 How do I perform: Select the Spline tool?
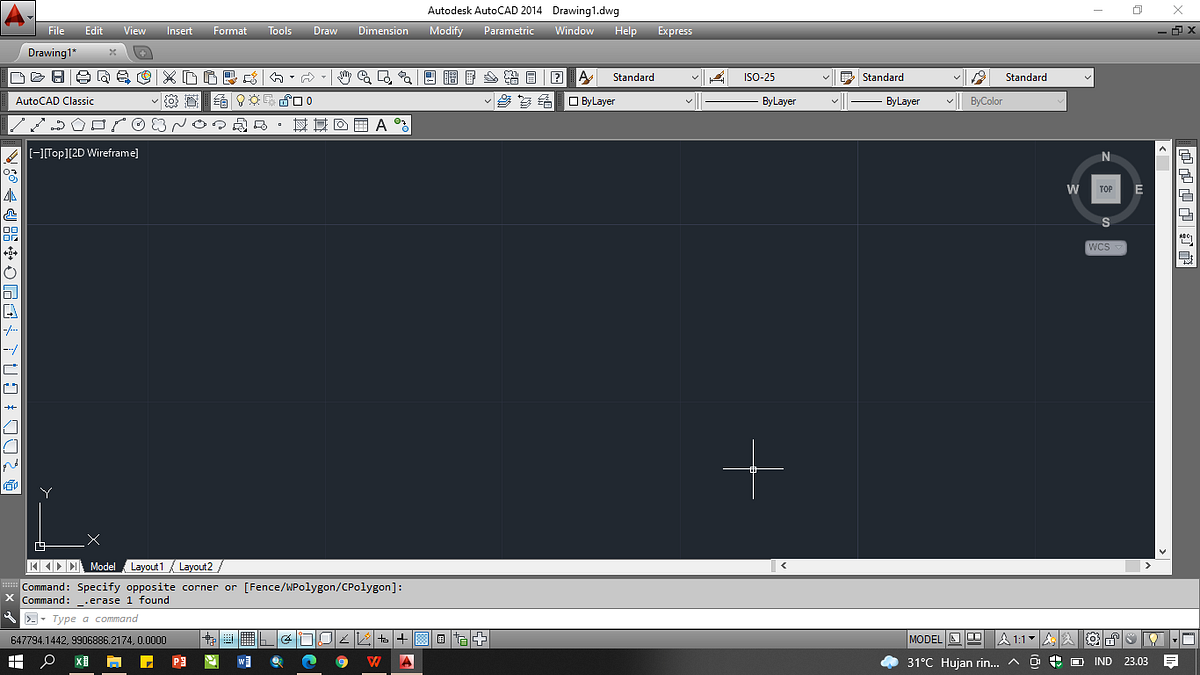coord(177,124)
